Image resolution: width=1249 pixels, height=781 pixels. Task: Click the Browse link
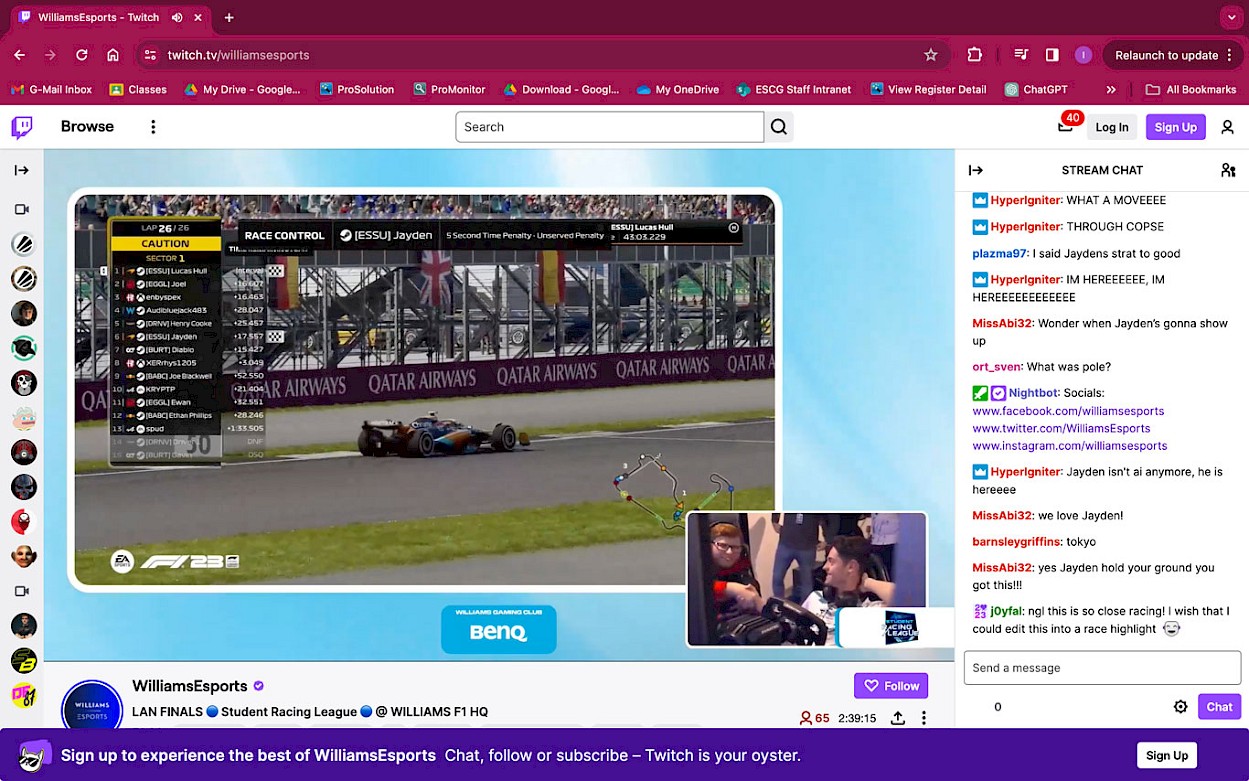[x=87, y=127]
